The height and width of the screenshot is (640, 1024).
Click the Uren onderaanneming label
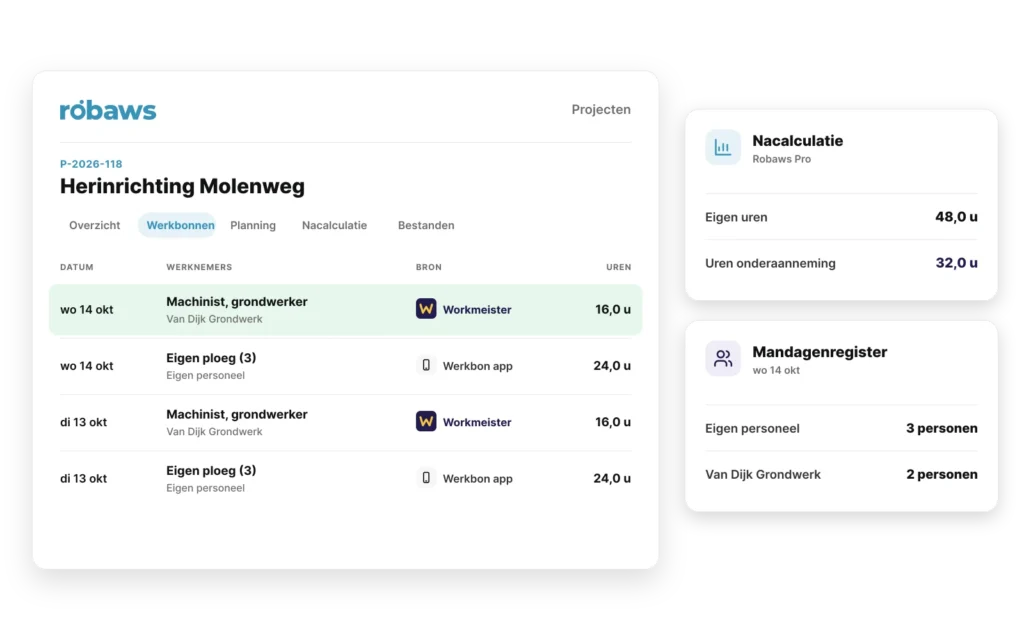point(770,263)
